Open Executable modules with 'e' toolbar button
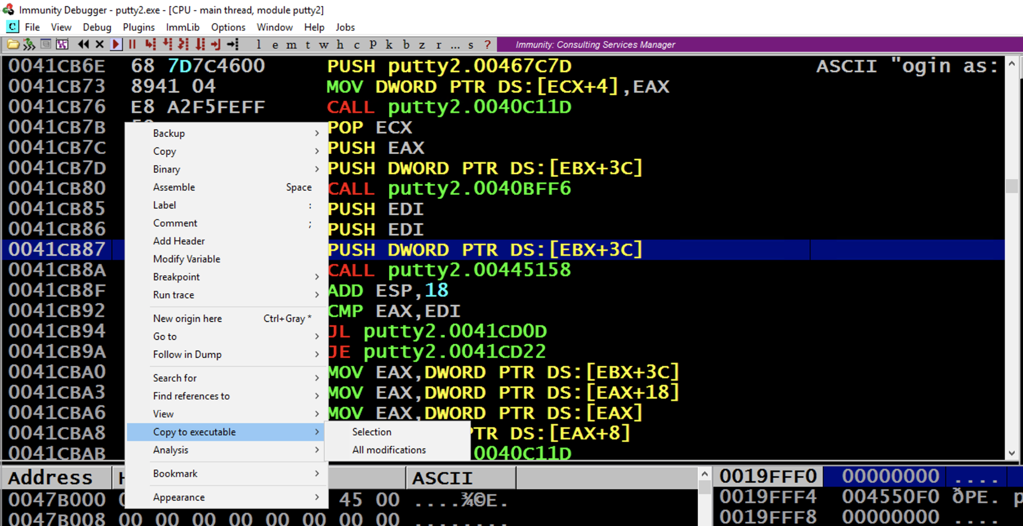Image resolution: width=1023 pixels, height=526 pixels. pyautogui.click(x=275, y=44)
